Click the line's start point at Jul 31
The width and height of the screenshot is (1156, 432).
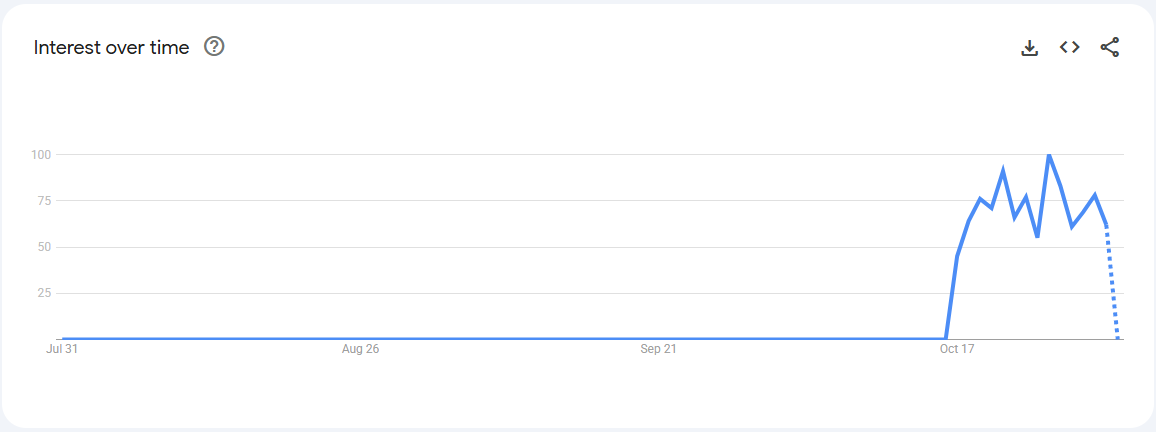tap(63, 339)
